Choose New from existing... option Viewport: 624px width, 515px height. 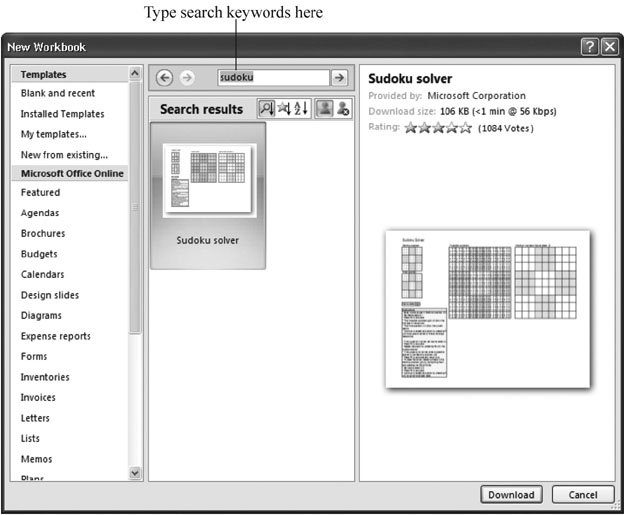[64, 154]
